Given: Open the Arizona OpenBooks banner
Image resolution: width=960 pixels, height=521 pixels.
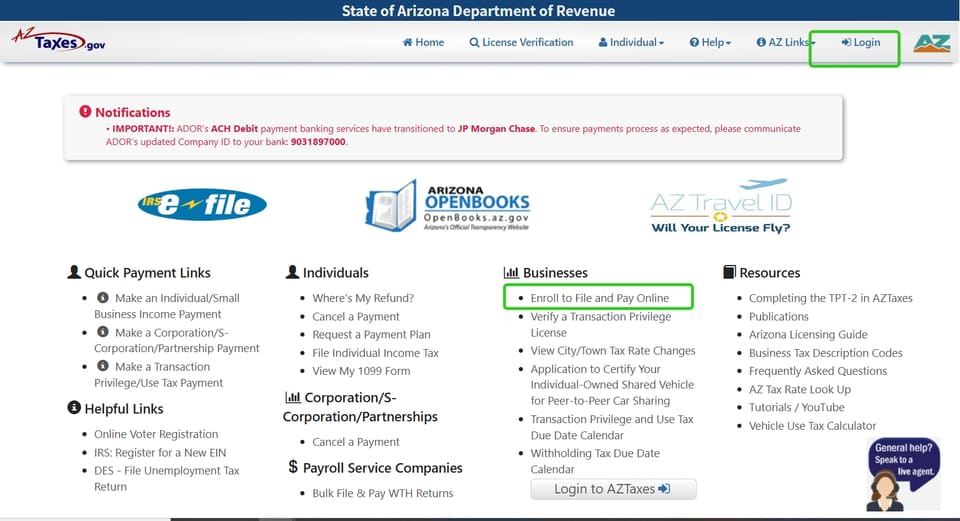Looking at the screenshot, I should point(448,206).
